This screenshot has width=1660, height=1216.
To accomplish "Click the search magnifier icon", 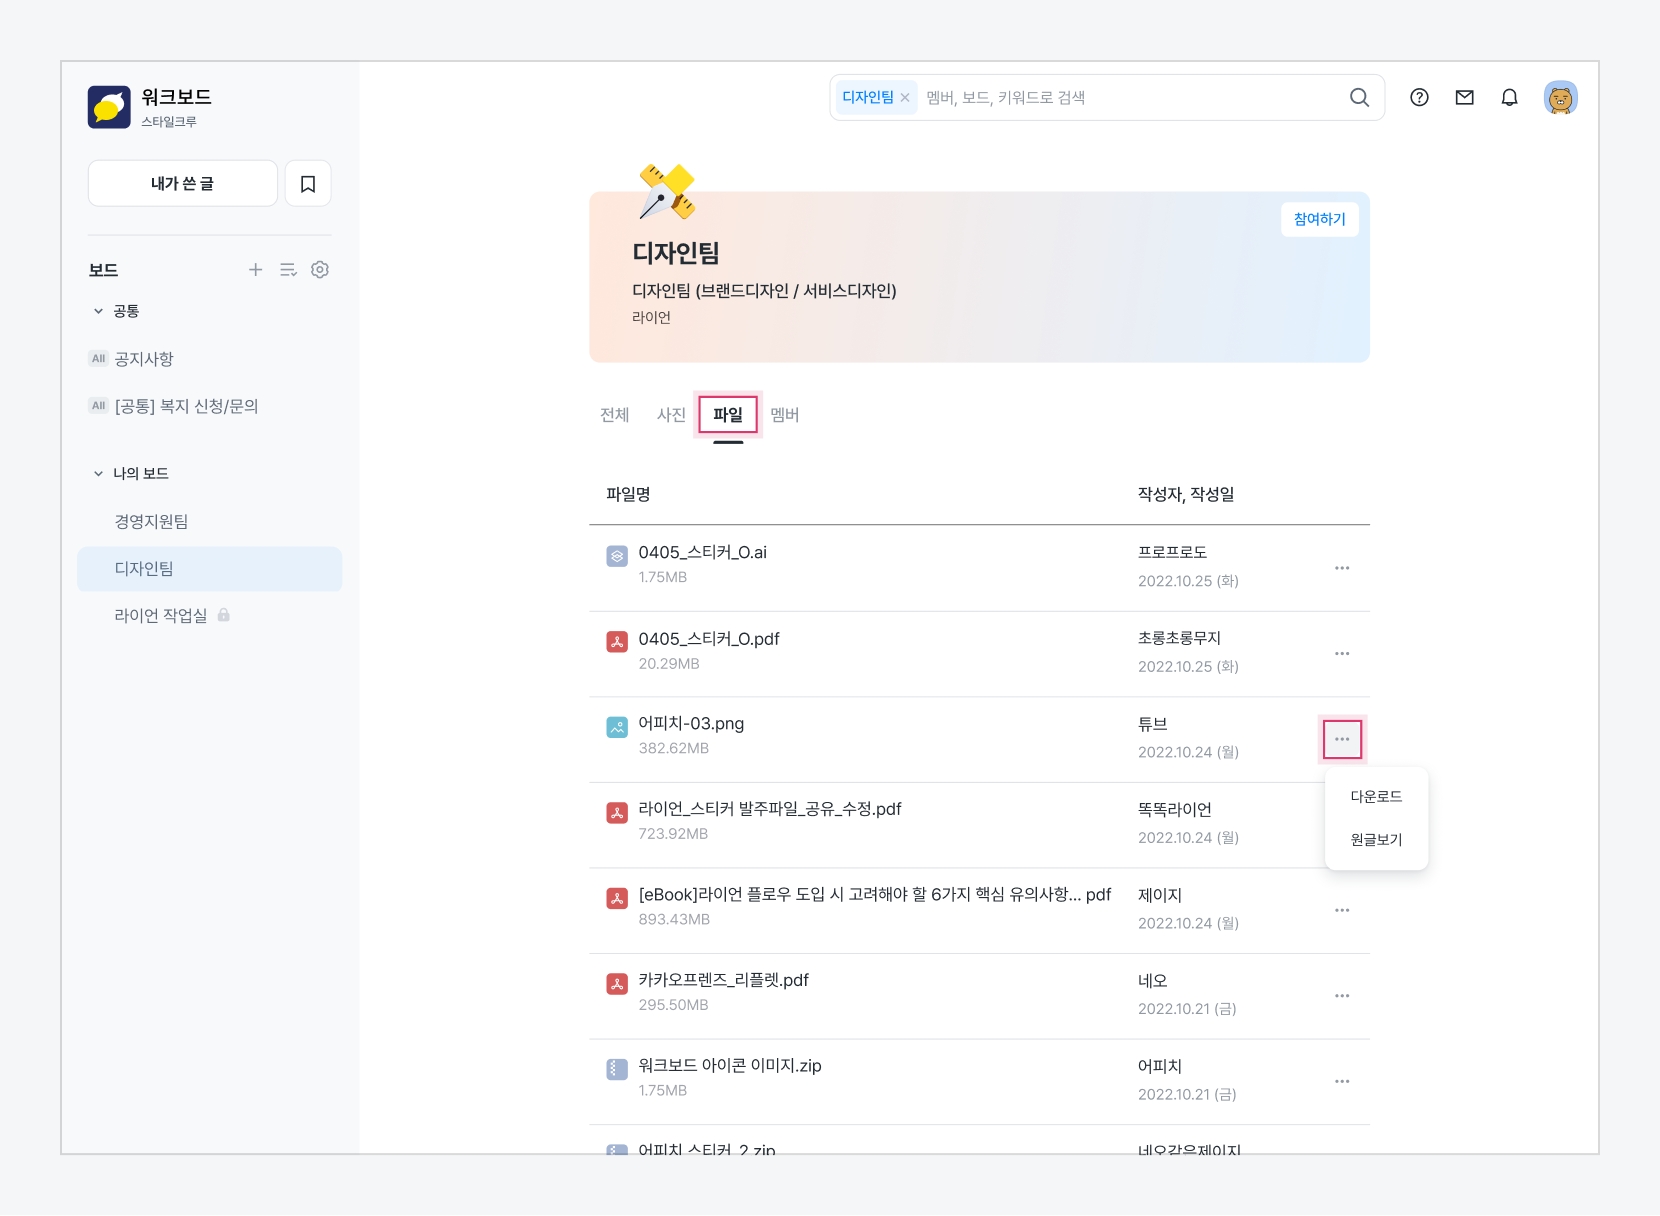I will pyautogui.click(x=1359, y=98).
